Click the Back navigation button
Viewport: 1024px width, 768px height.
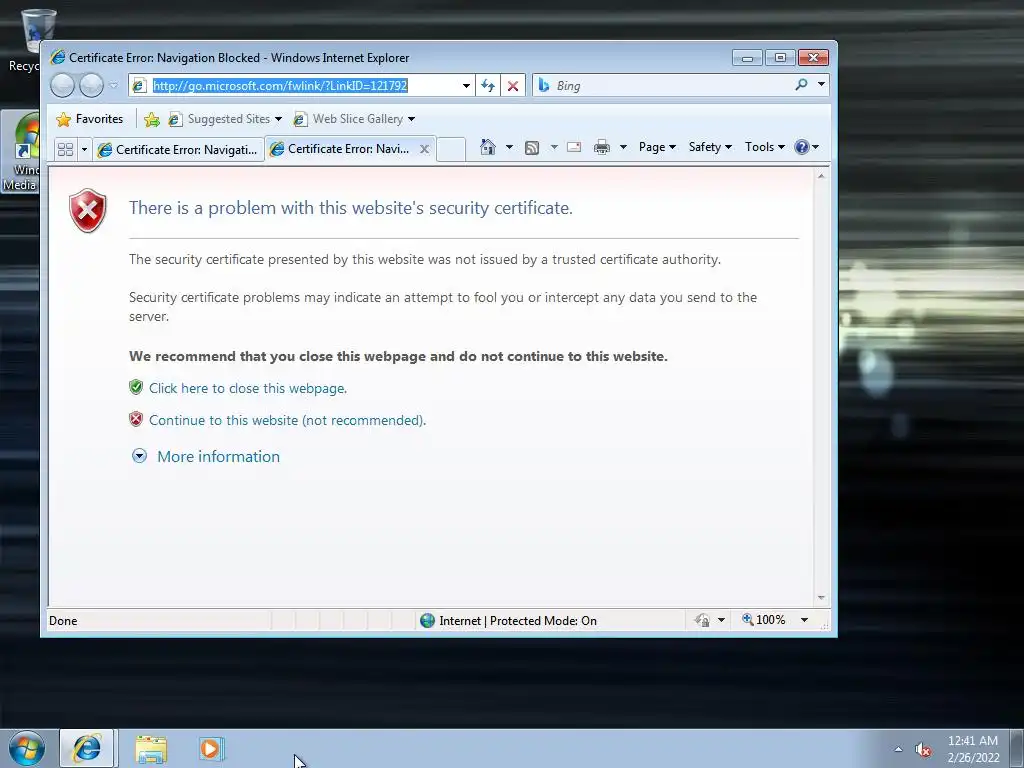click(63, 86)
